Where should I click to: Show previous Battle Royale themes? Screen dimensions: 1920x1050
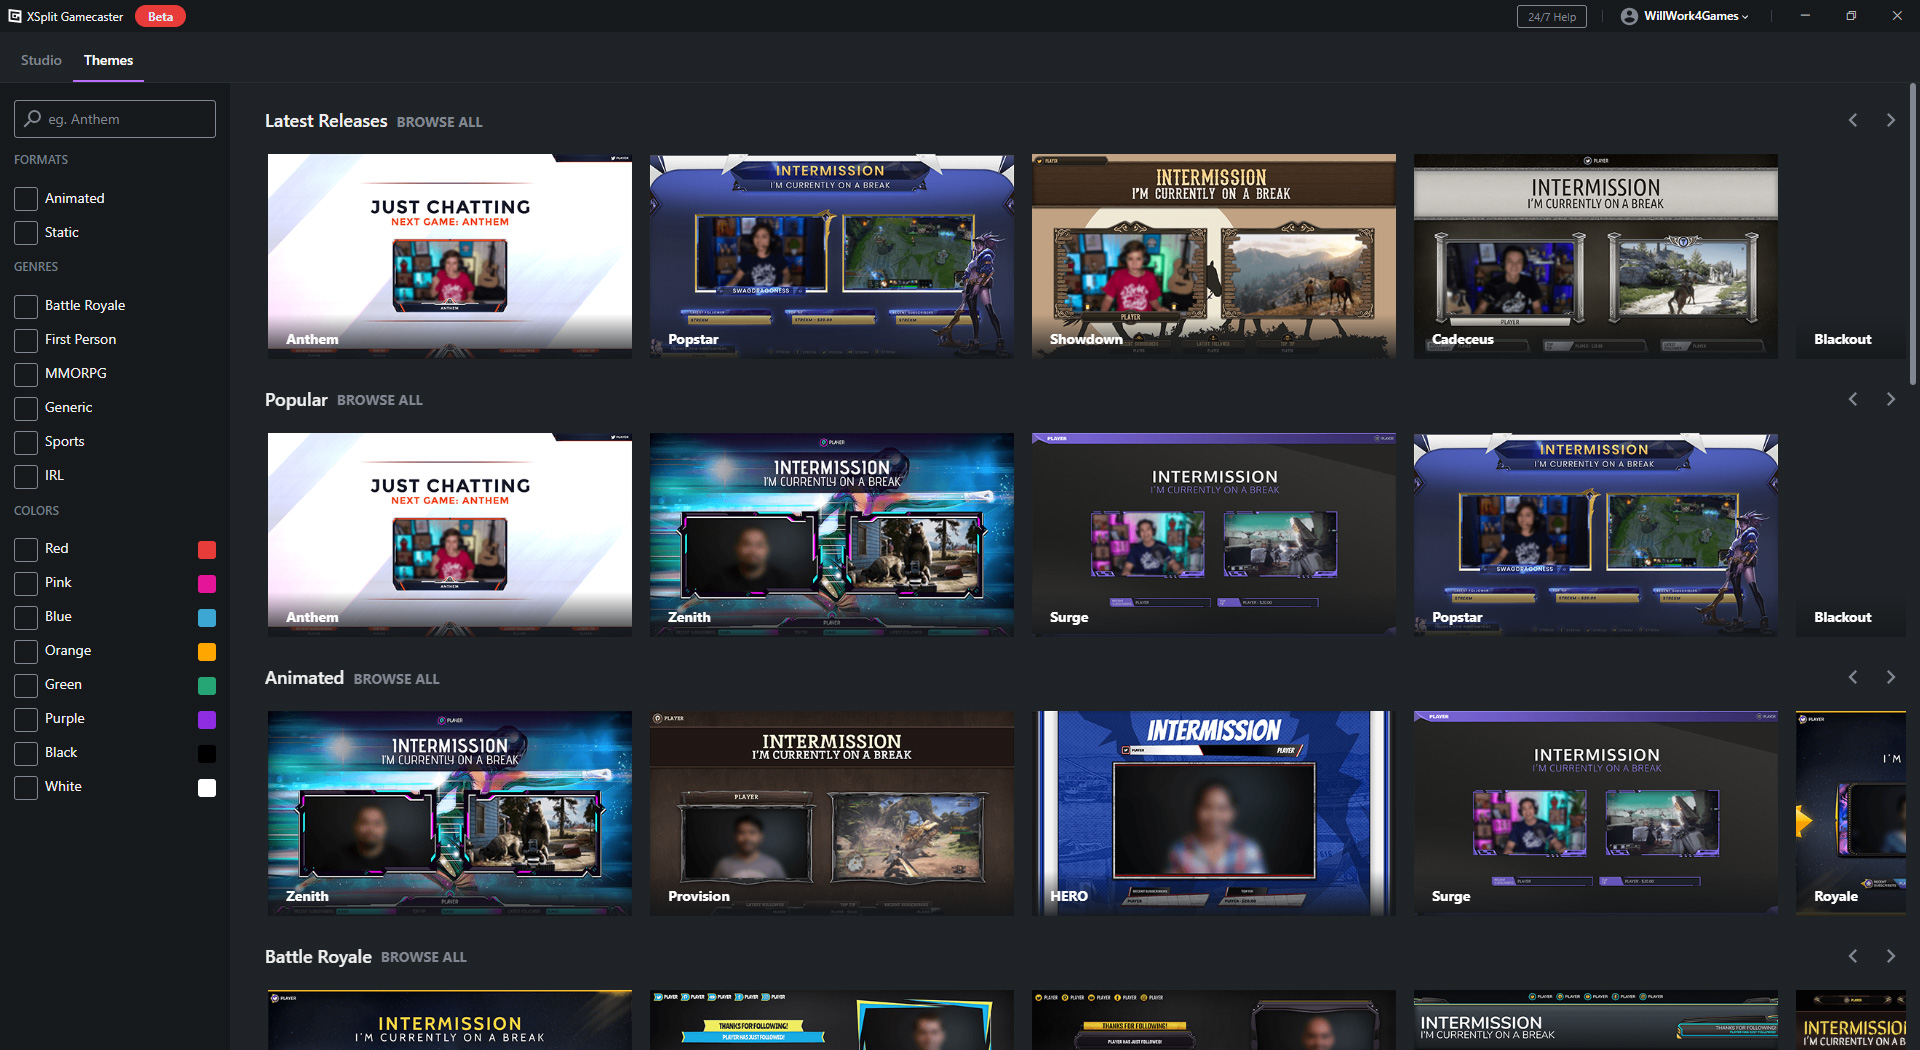[x=1853, y=956]
